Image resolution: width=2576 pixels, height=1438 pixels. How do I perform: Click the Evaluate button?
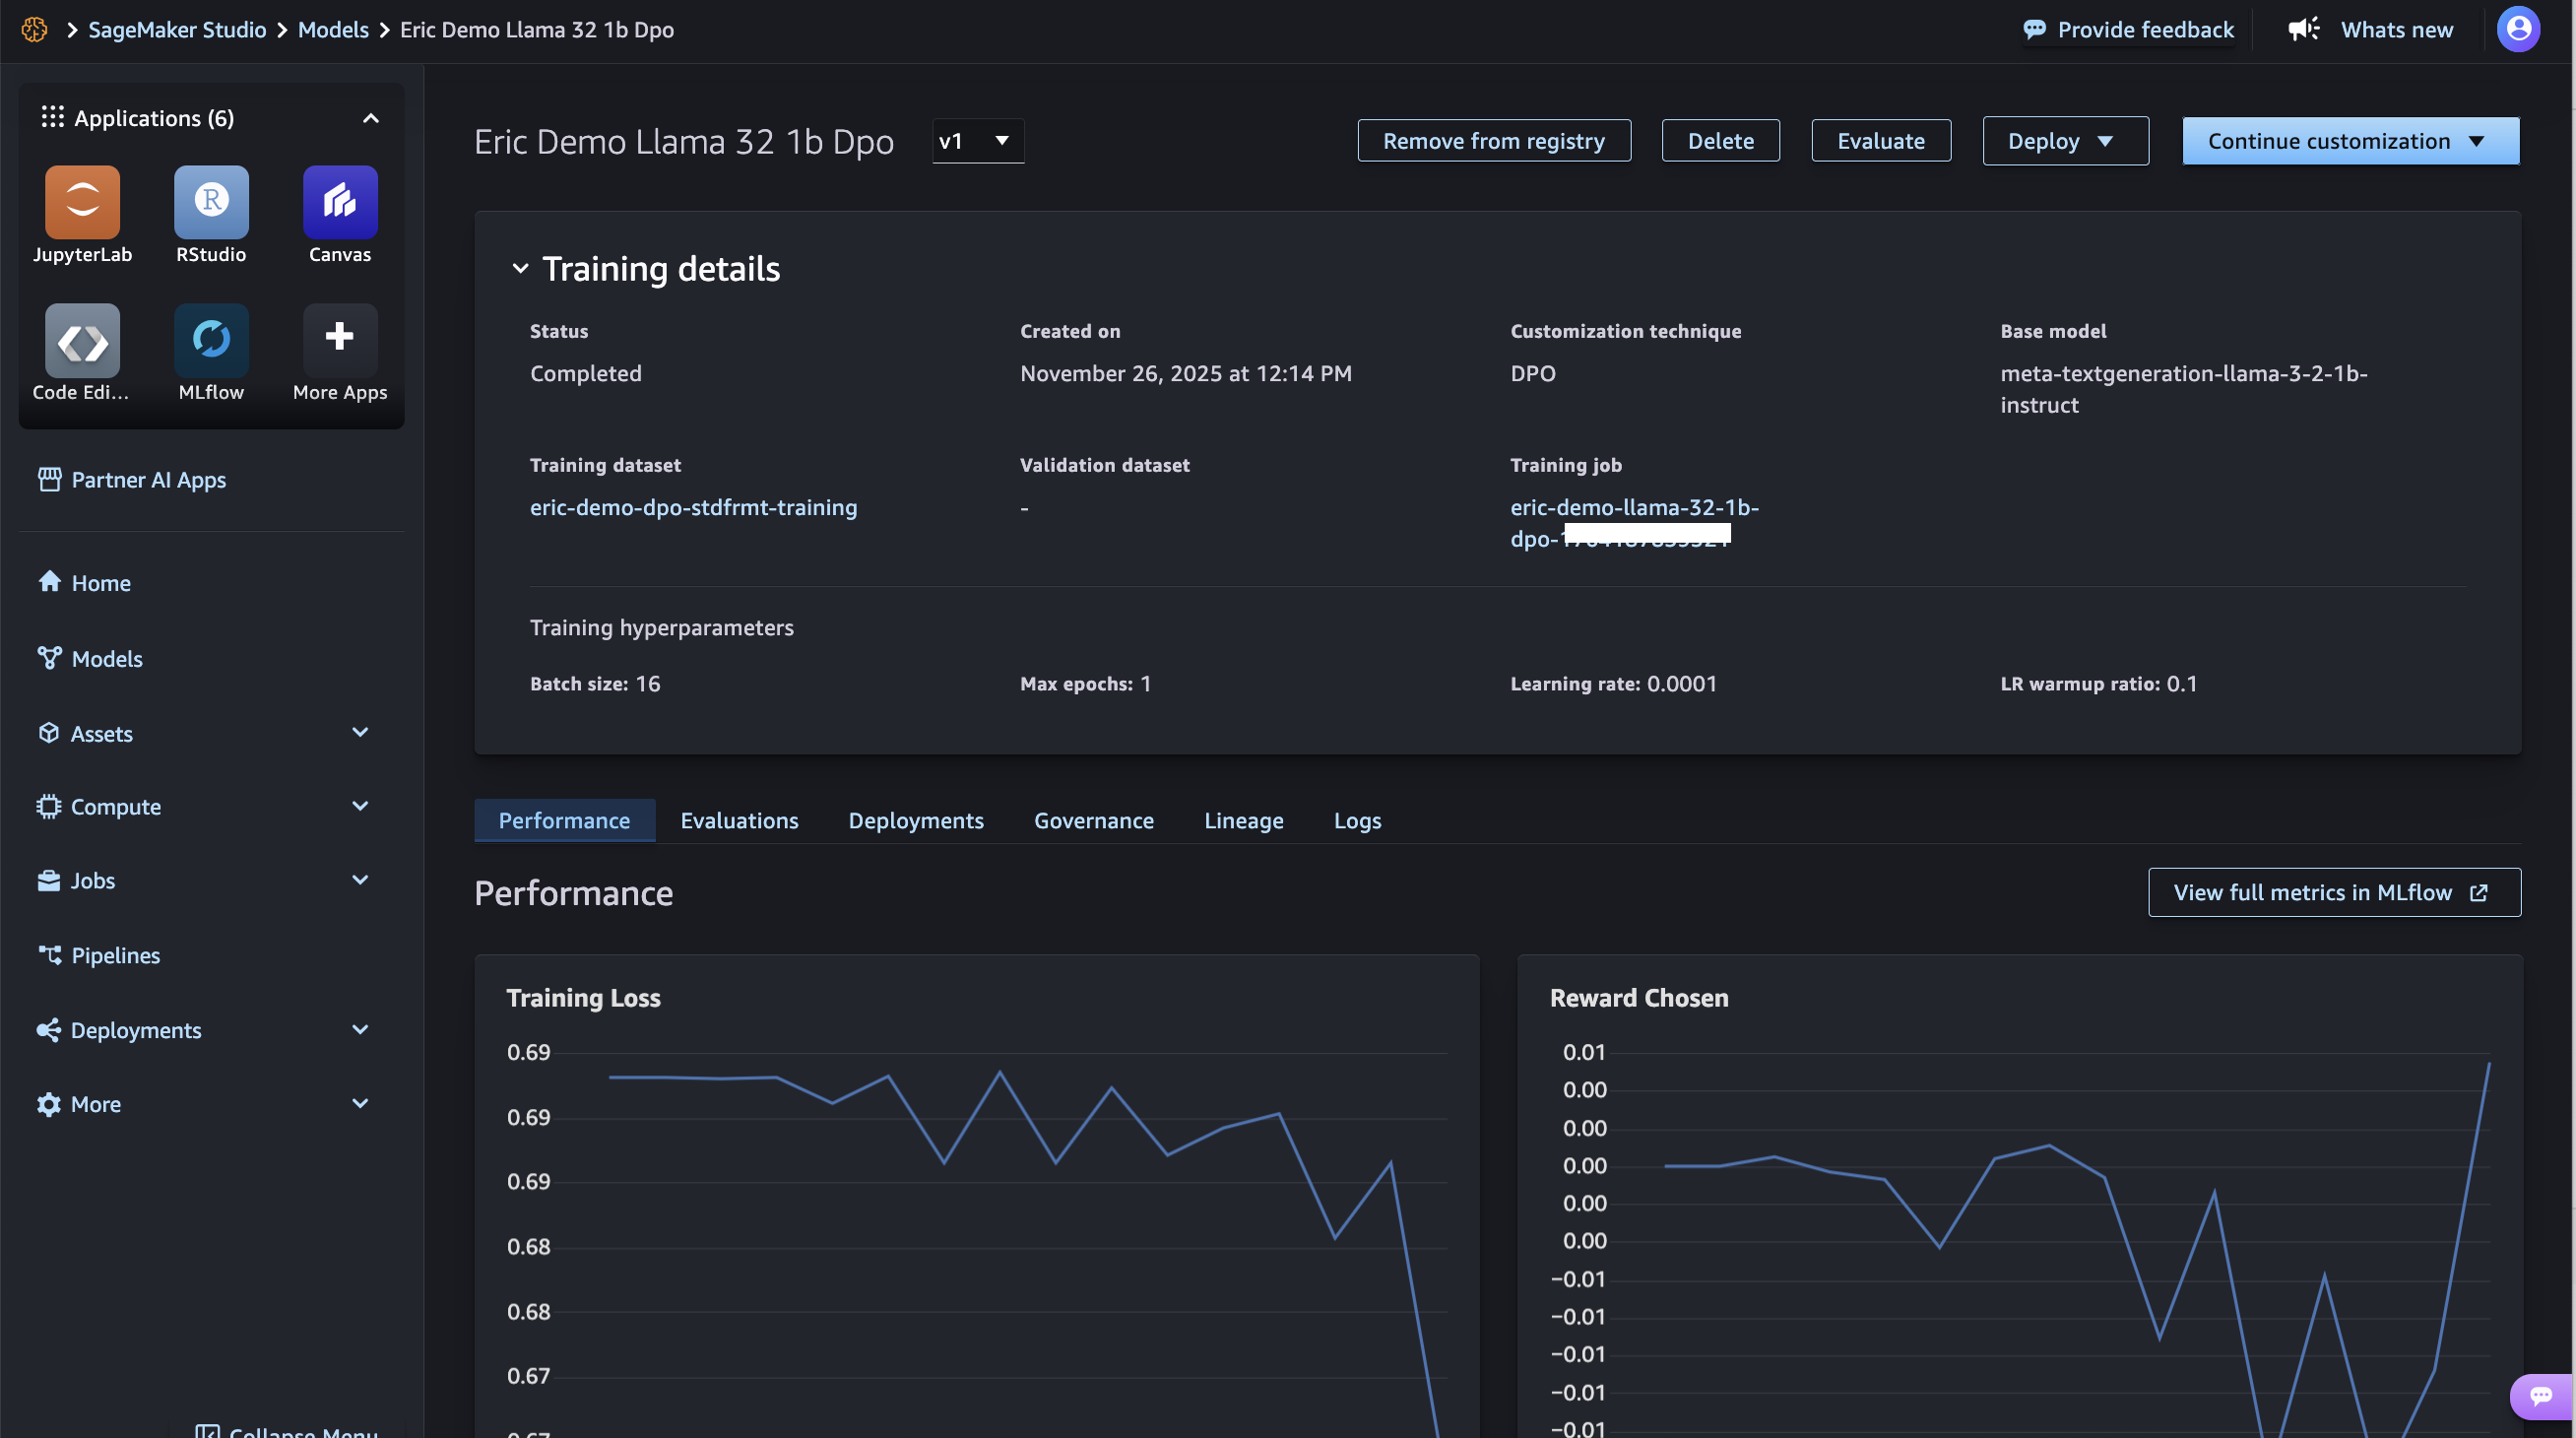pos(1881,141)
